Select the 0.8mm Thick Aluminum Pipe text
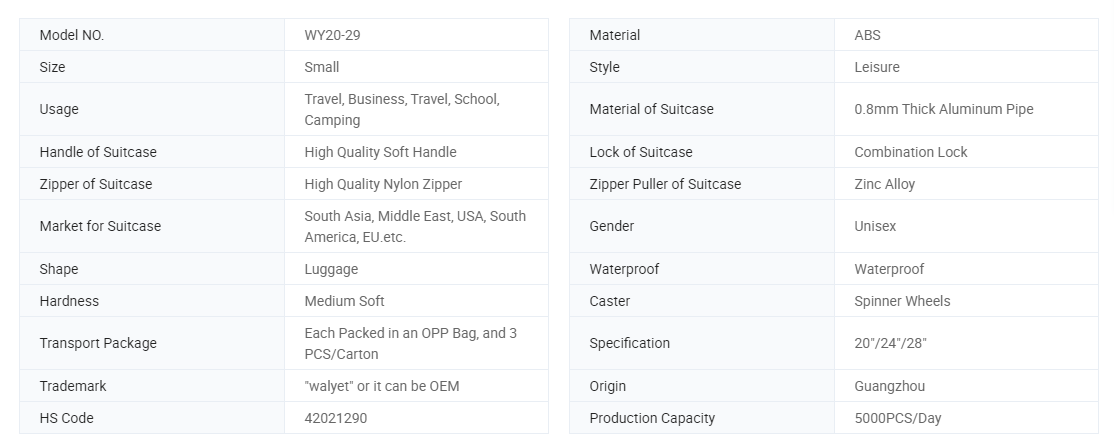This screenshot has height=445, width=1114. coord(943,109)
